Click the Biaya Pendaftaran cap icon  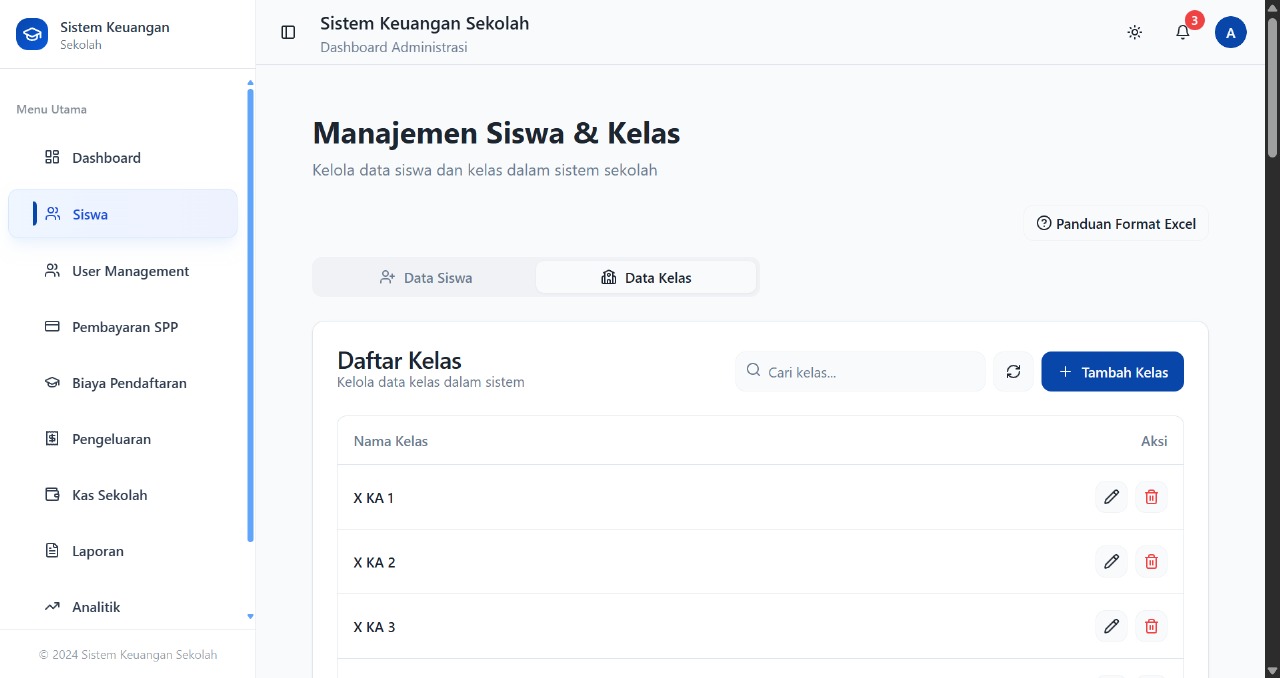52,382
